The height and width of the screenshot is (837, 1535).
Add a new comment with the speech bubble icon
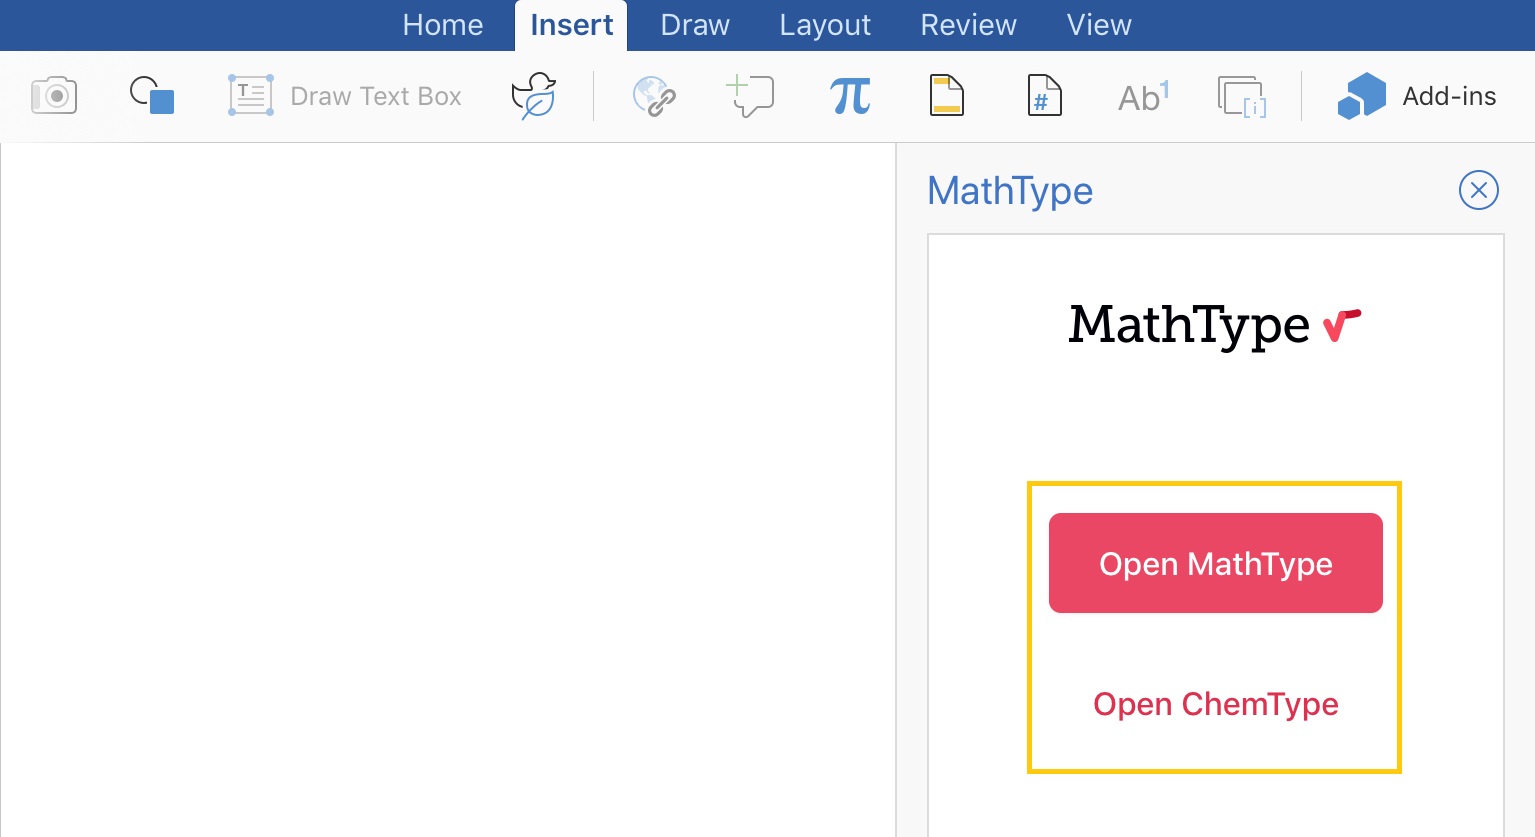coord(750,96)
